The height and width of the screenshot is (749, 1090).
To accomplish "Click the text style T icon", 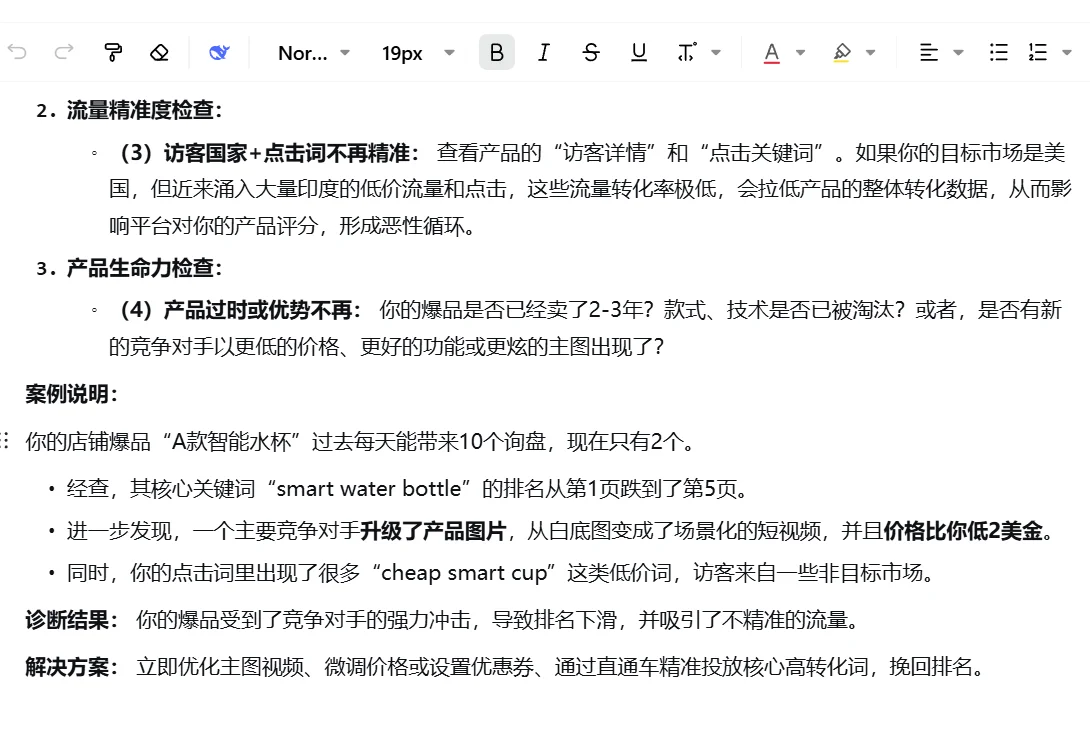I will tap(686, 52).
